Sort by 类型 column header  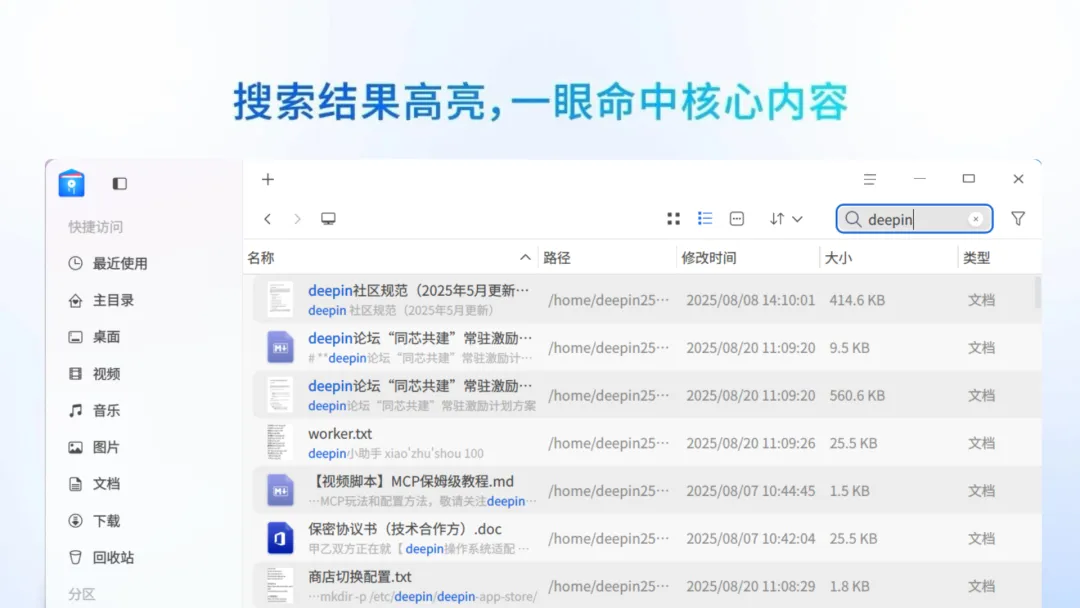999,258
